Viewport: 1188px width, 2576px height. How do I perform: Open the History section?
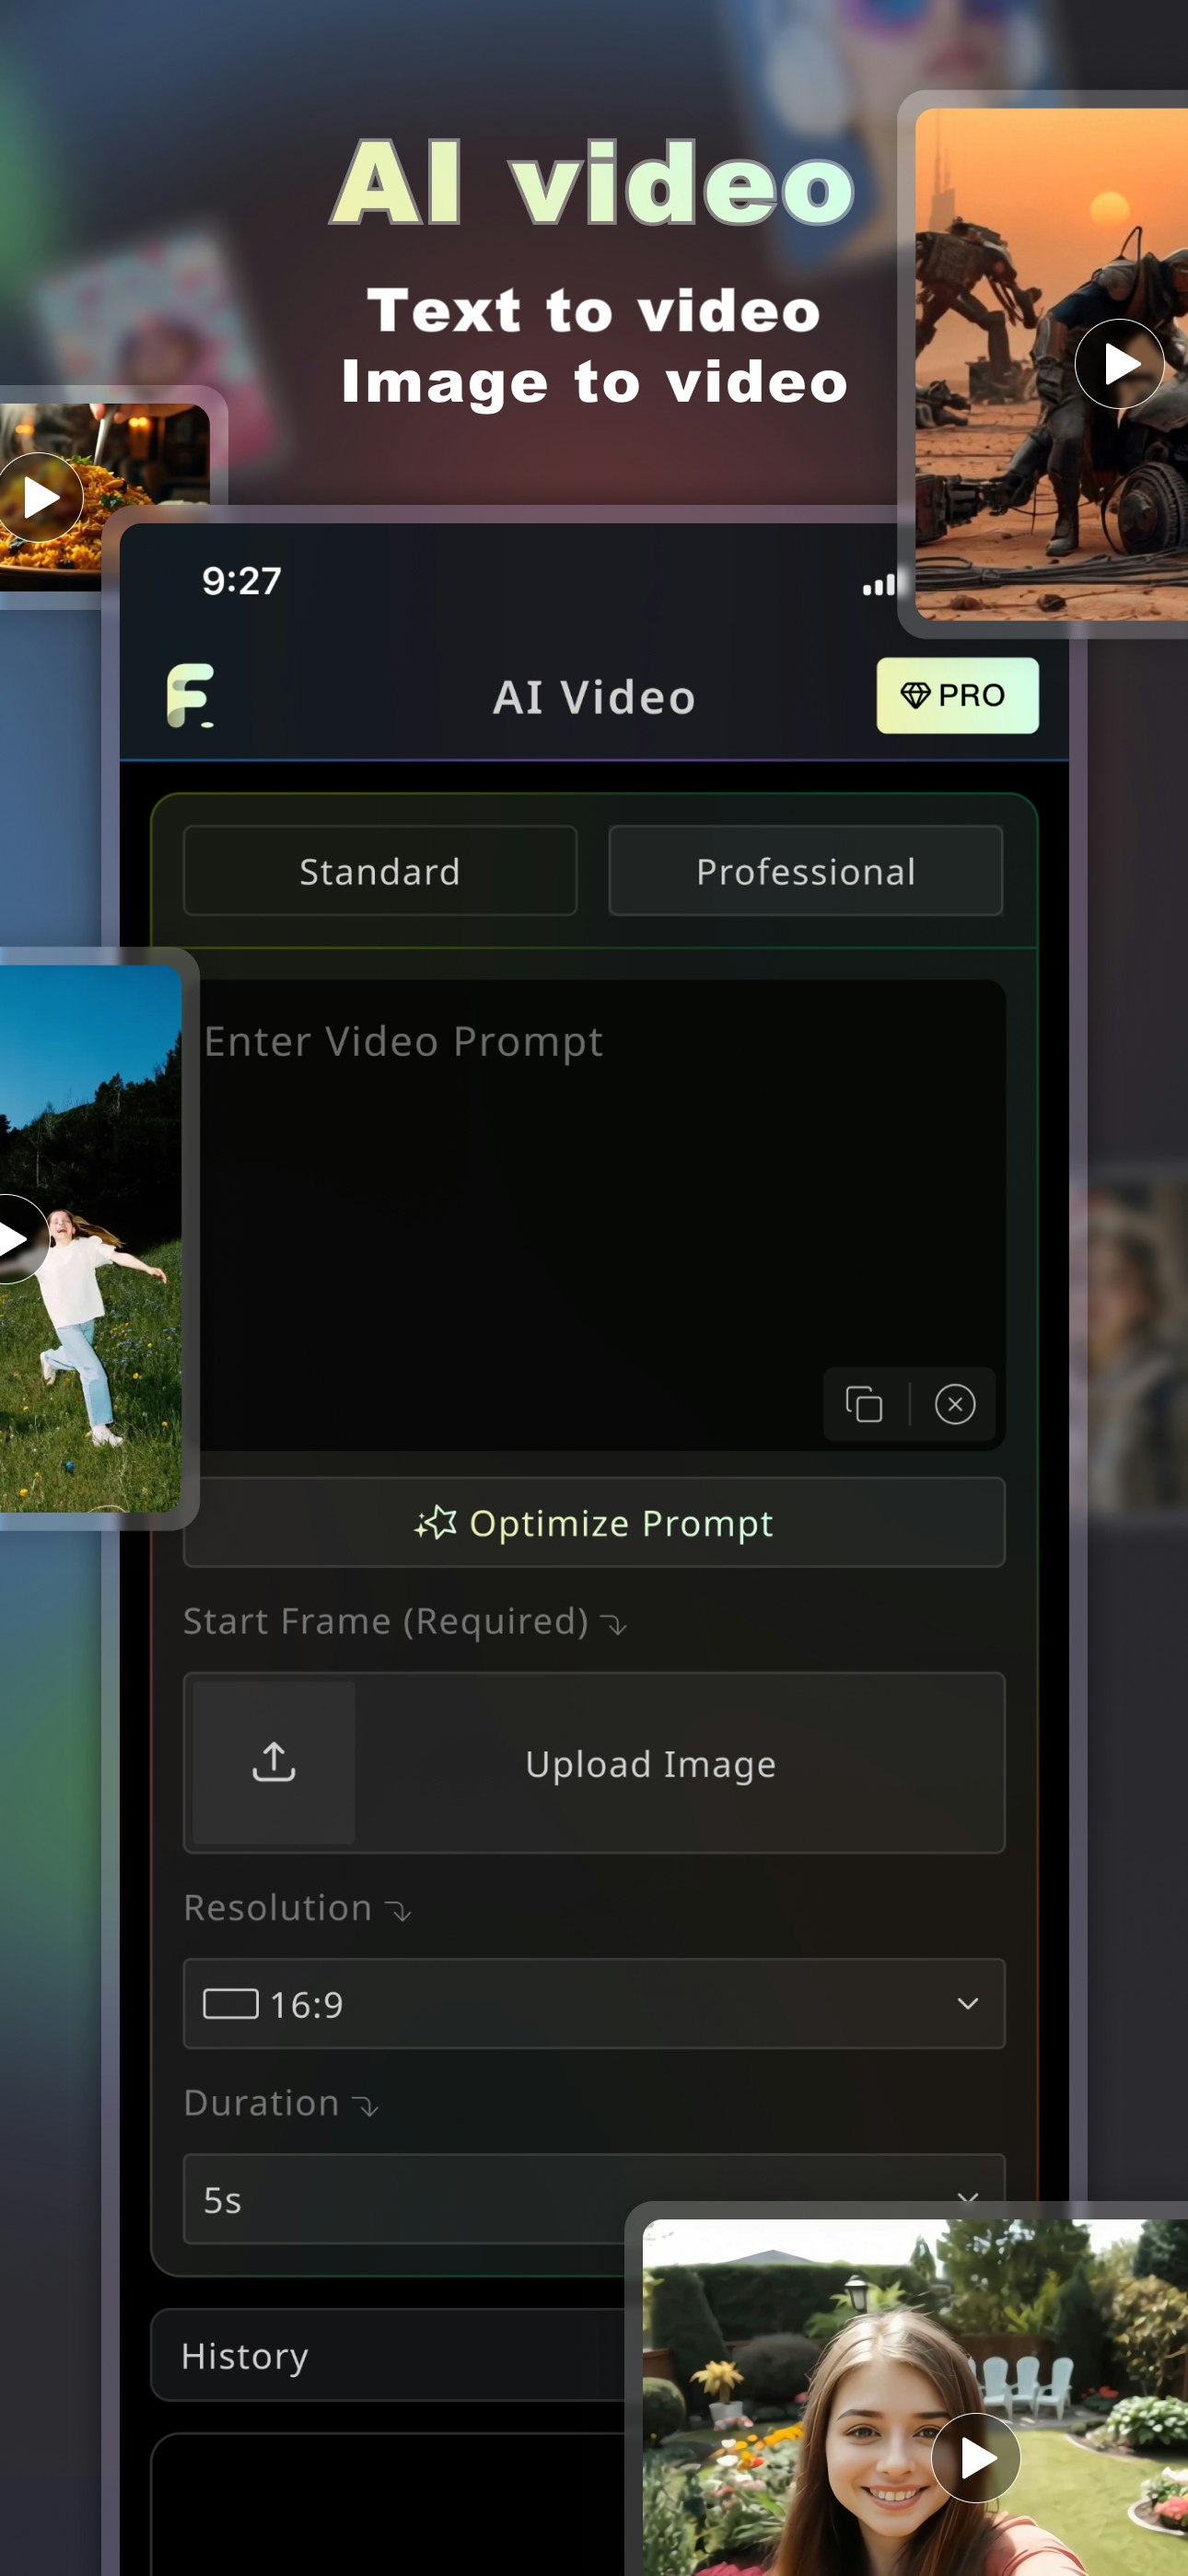tap(390, 2355)
